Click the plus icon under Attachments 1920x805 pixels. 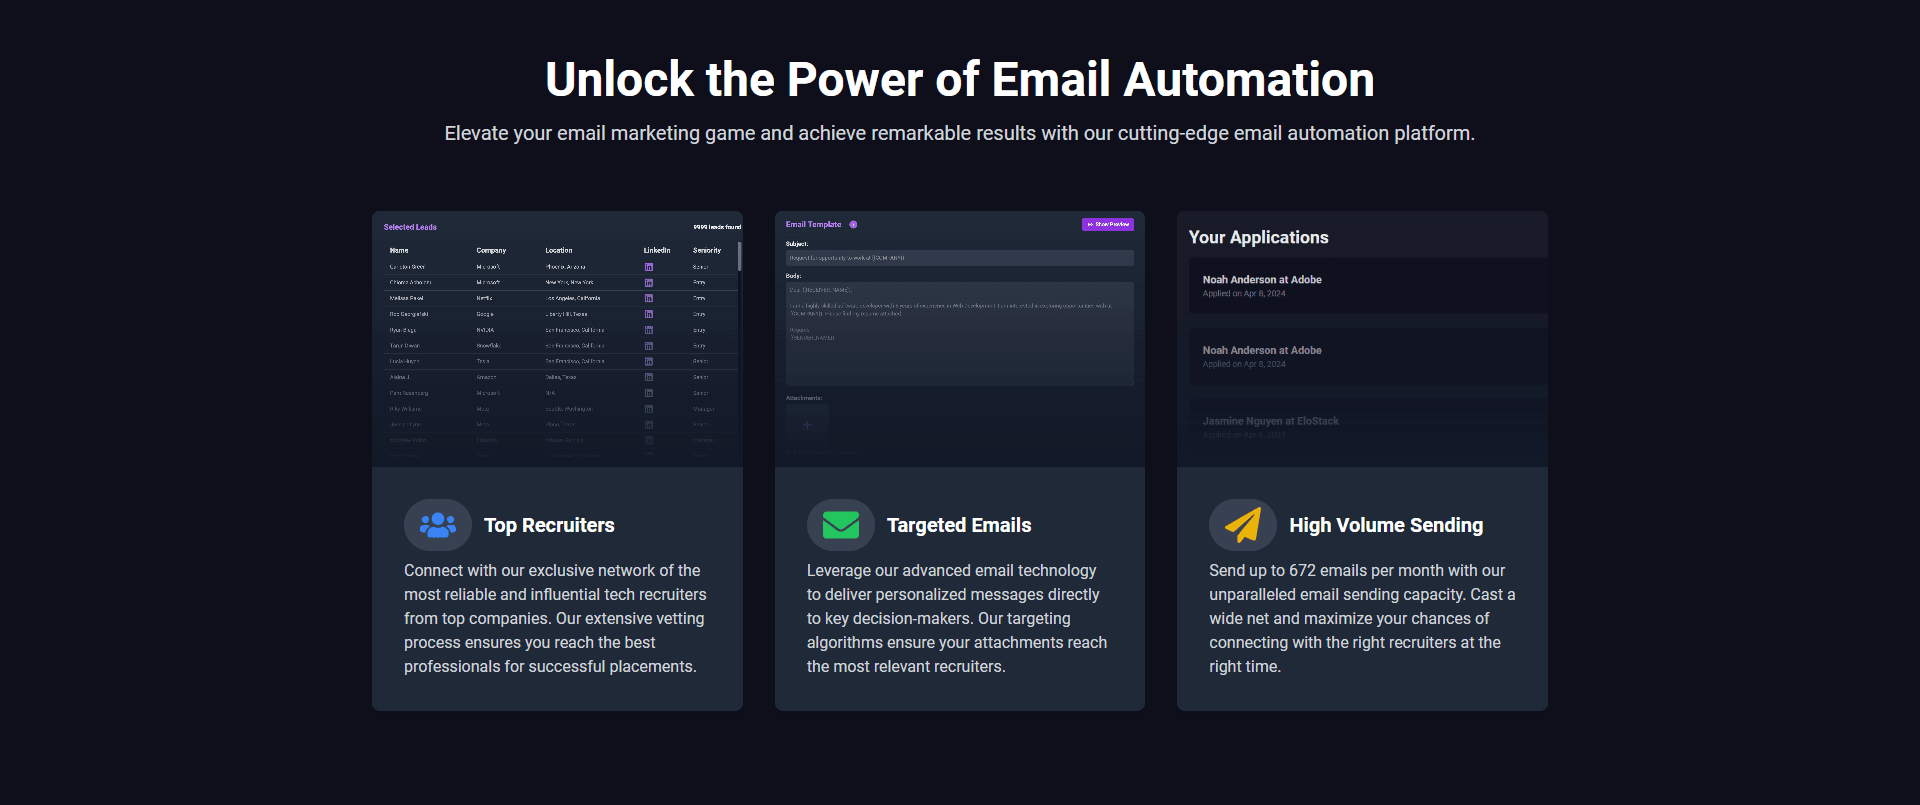coord(807,425)
